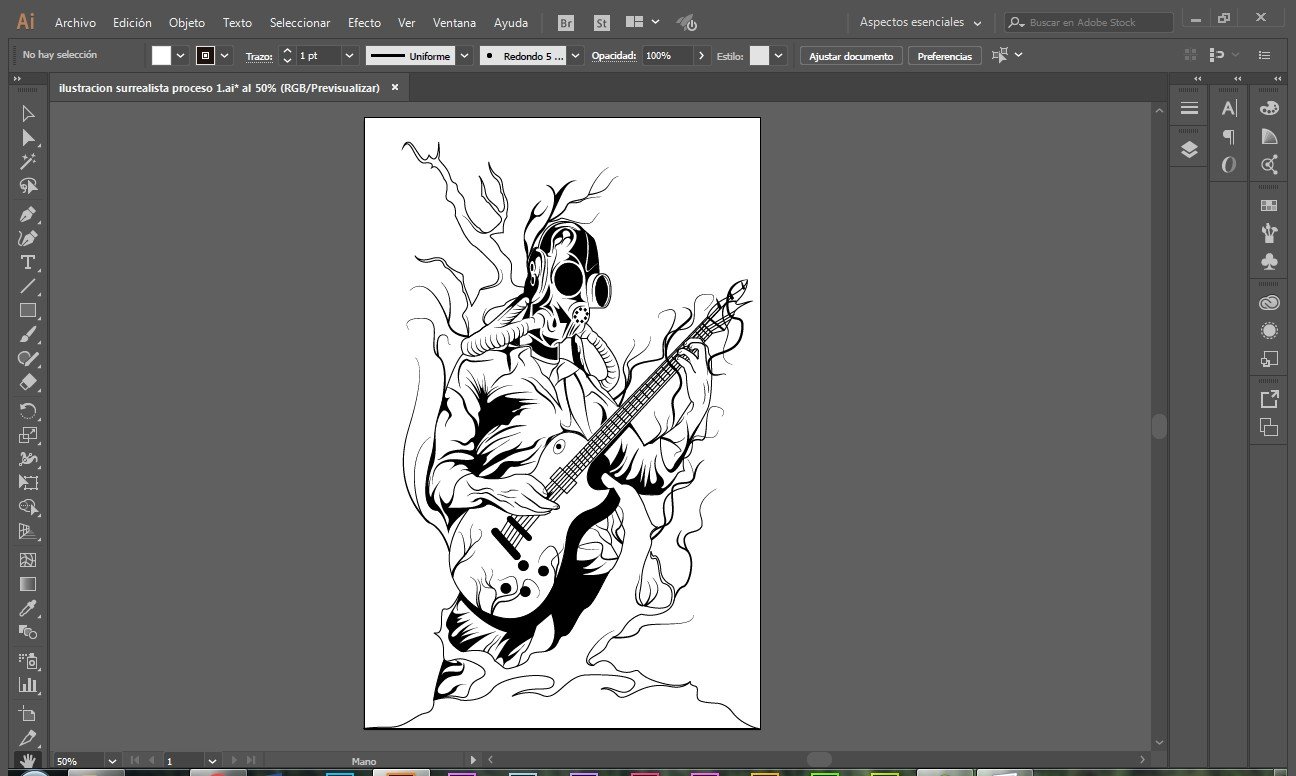Choose the Artboard tool

(x=28, y=714)
